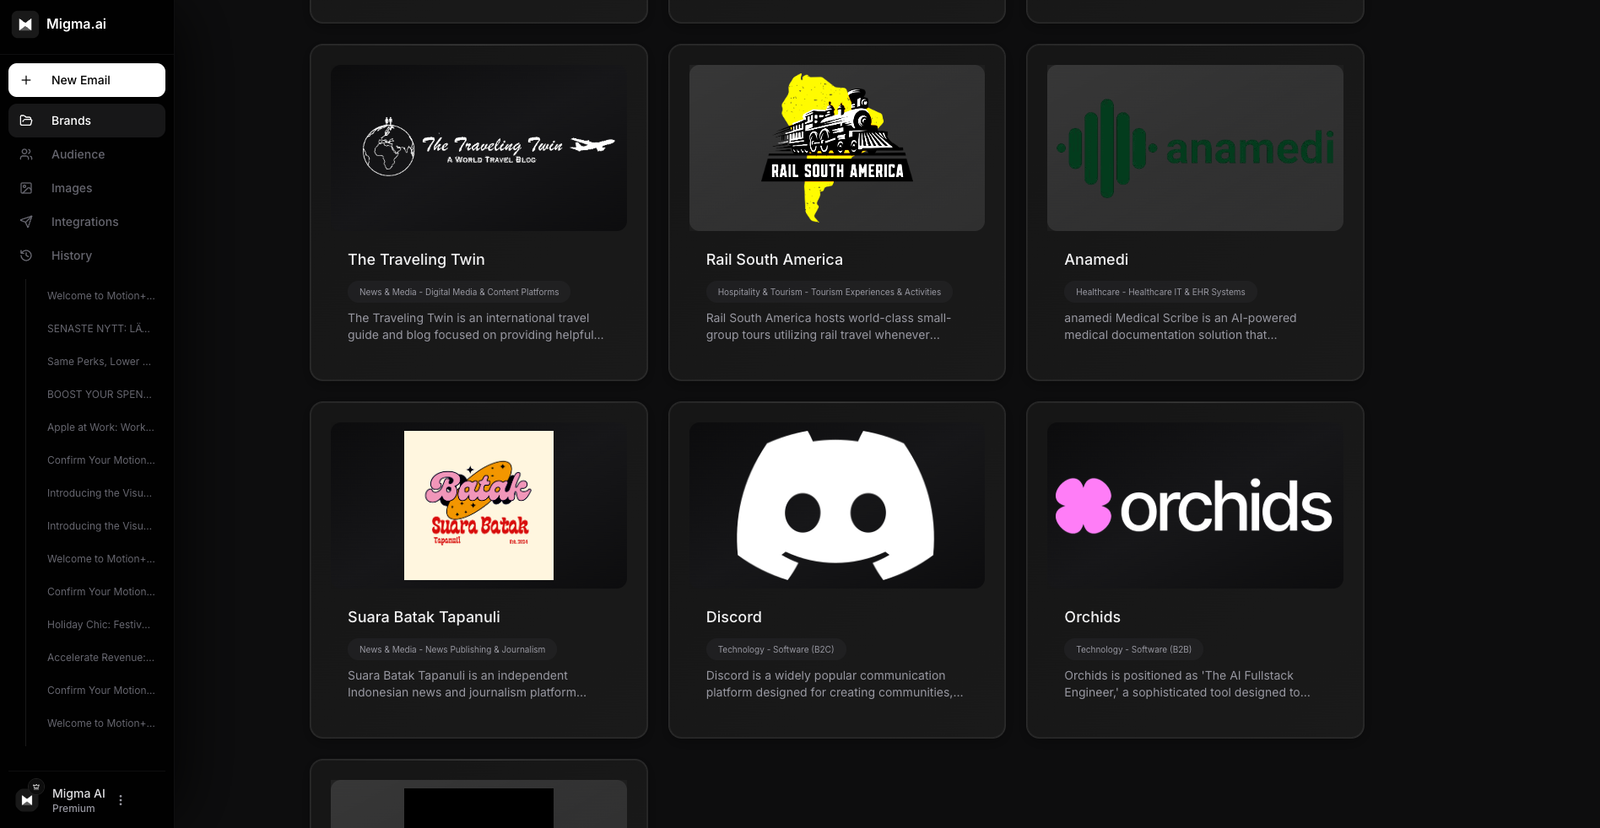This screenshot has width=1600, height=828.
Task: Open the Audience section
Action: pos(78,155)
